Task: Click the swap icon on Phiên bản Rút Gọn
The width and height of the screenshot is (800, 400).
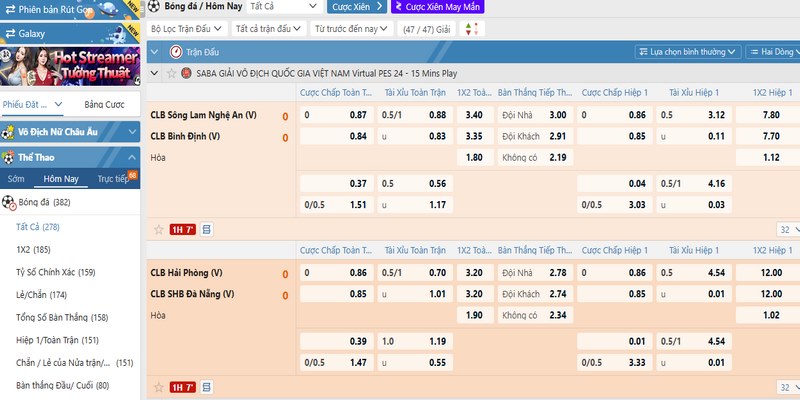Action: (9, 10)
